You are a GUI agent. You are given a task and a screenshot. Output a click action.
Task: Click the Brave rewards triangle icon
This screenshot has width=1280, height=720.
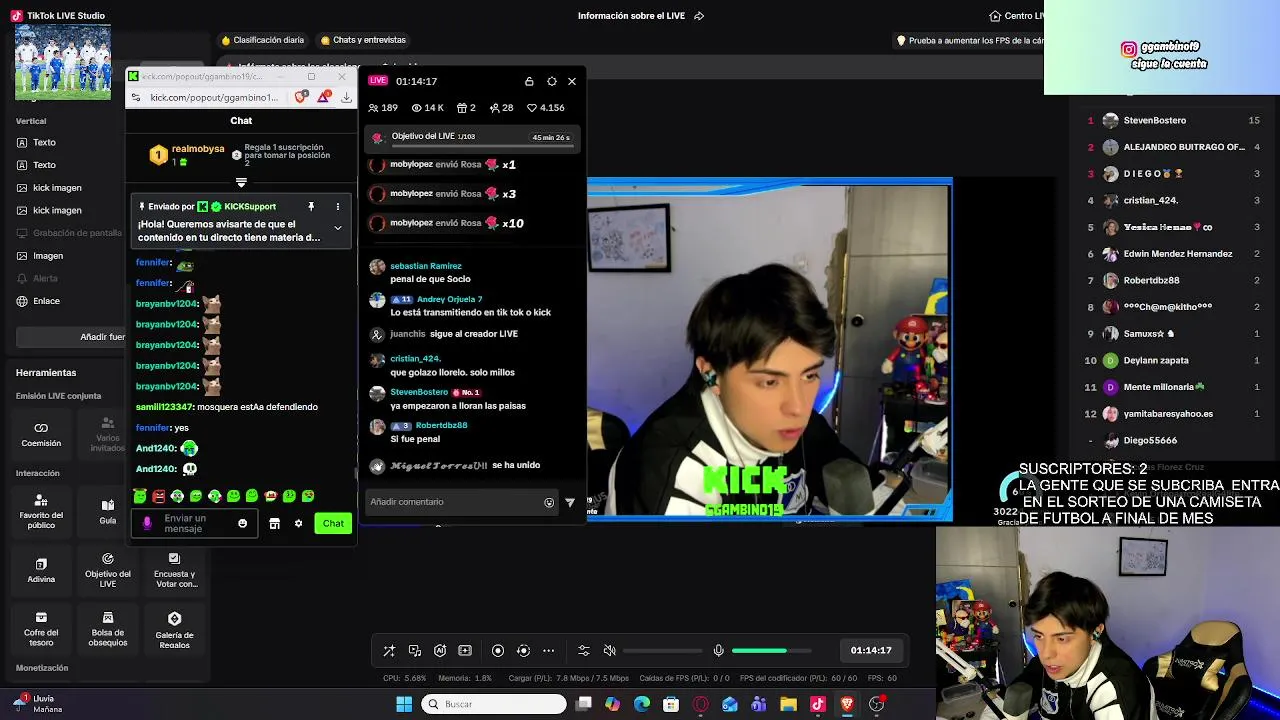pyautogui.click(x=324, y=97)
